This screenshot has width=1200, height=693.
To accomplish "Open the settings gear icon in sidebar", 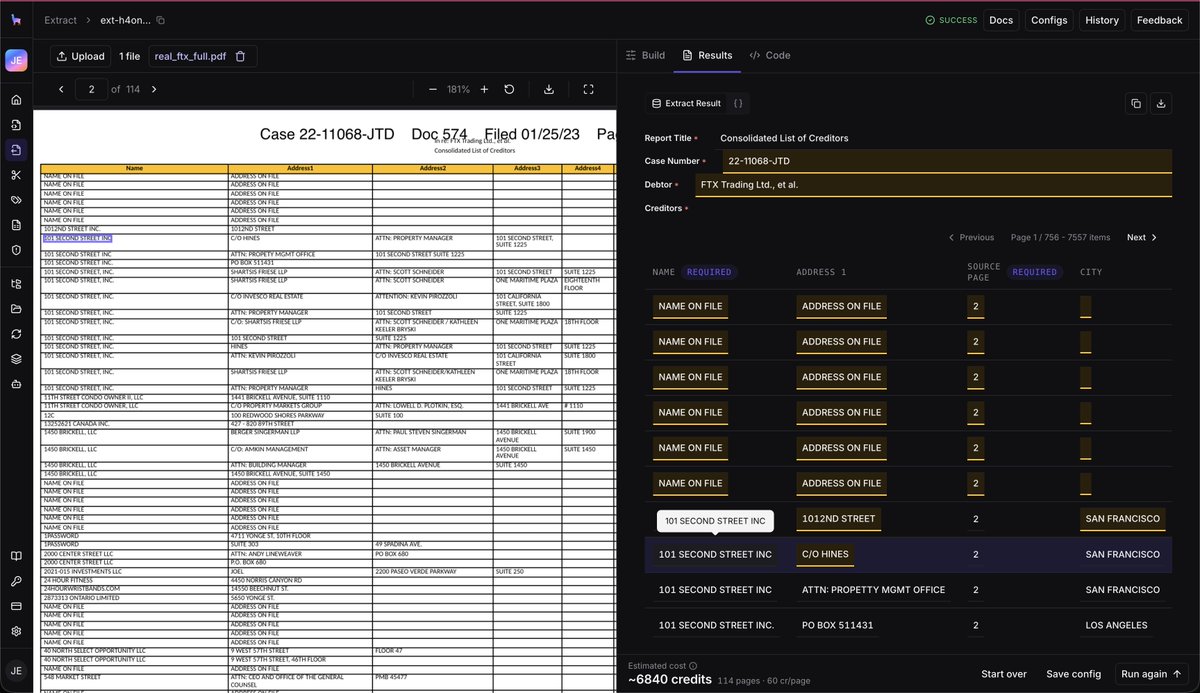I will [x=16, y=632].
